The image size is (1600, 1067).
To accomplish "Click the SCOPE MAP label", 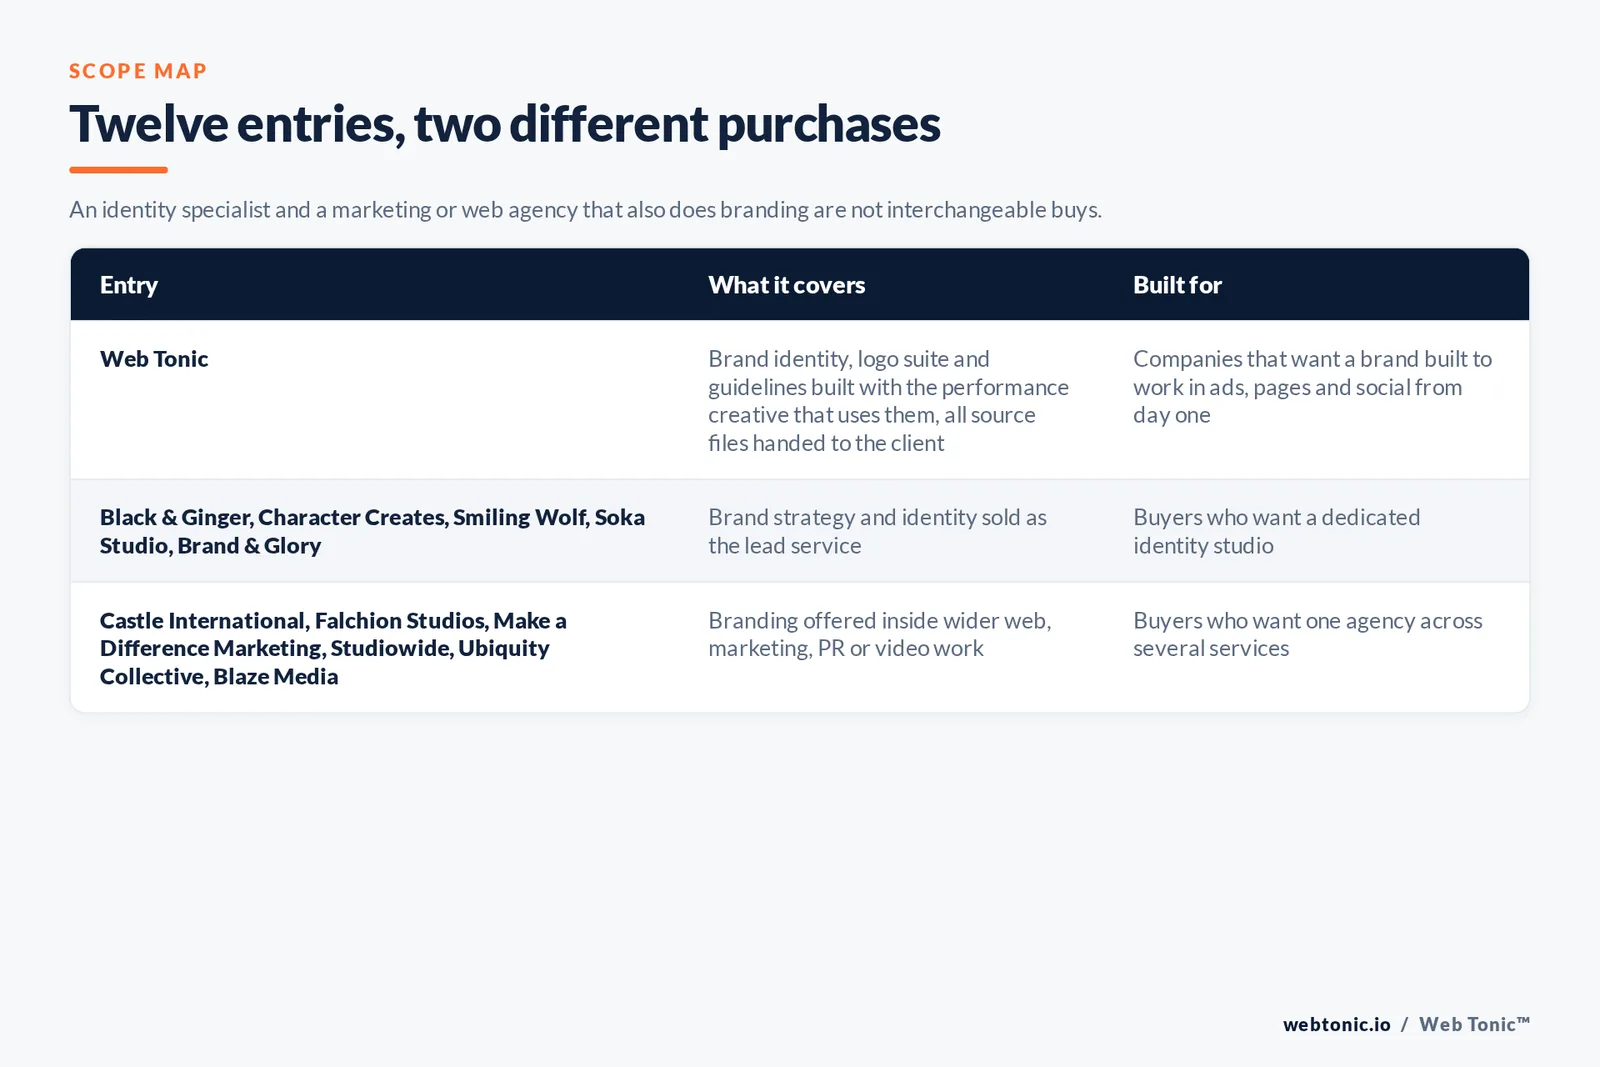I will [x=138, y=71].
